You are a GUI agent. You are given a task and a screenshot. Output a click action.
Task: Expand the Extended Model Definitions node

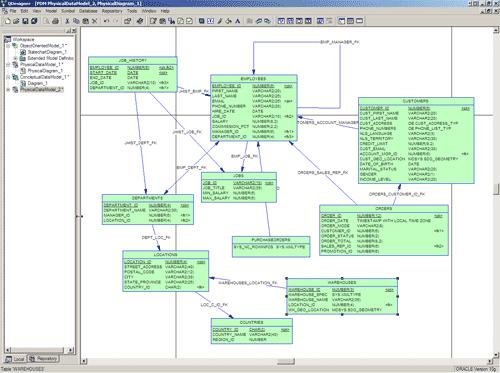point(15,58)
